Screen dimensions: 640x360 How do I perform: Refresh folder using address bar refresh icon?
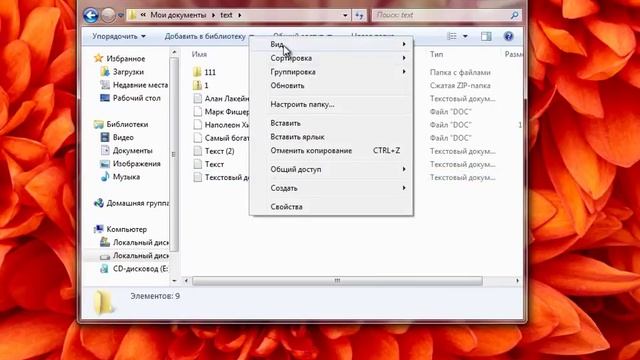(x=359, y=15)
